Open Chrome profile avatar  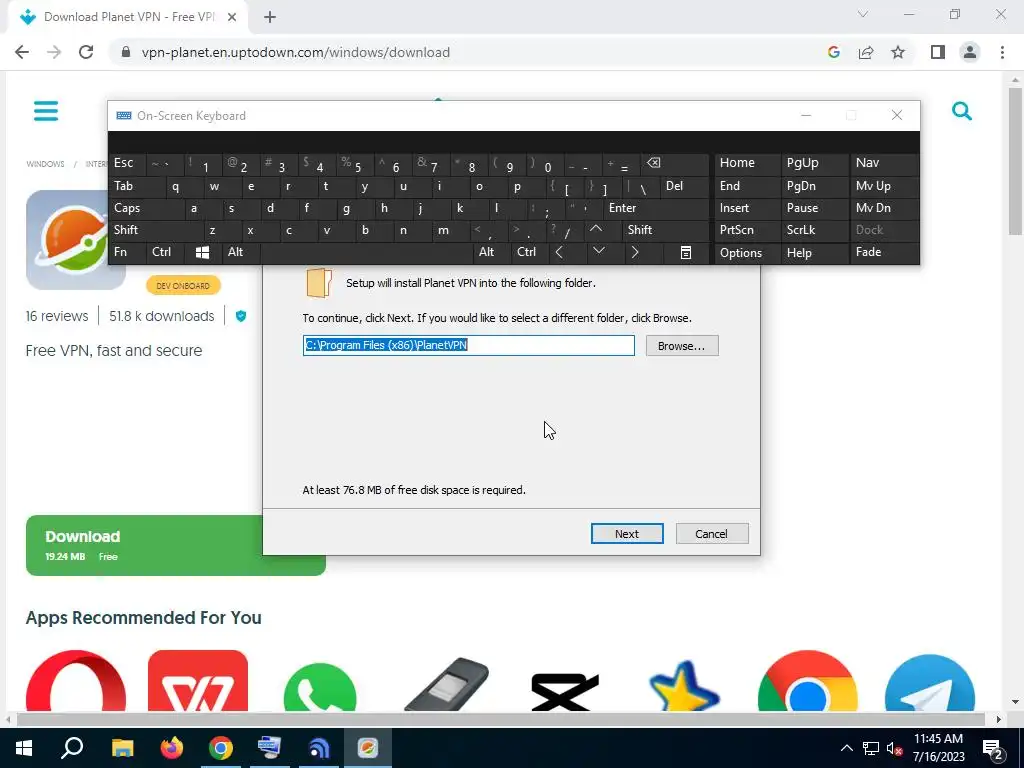click(970, 52)
